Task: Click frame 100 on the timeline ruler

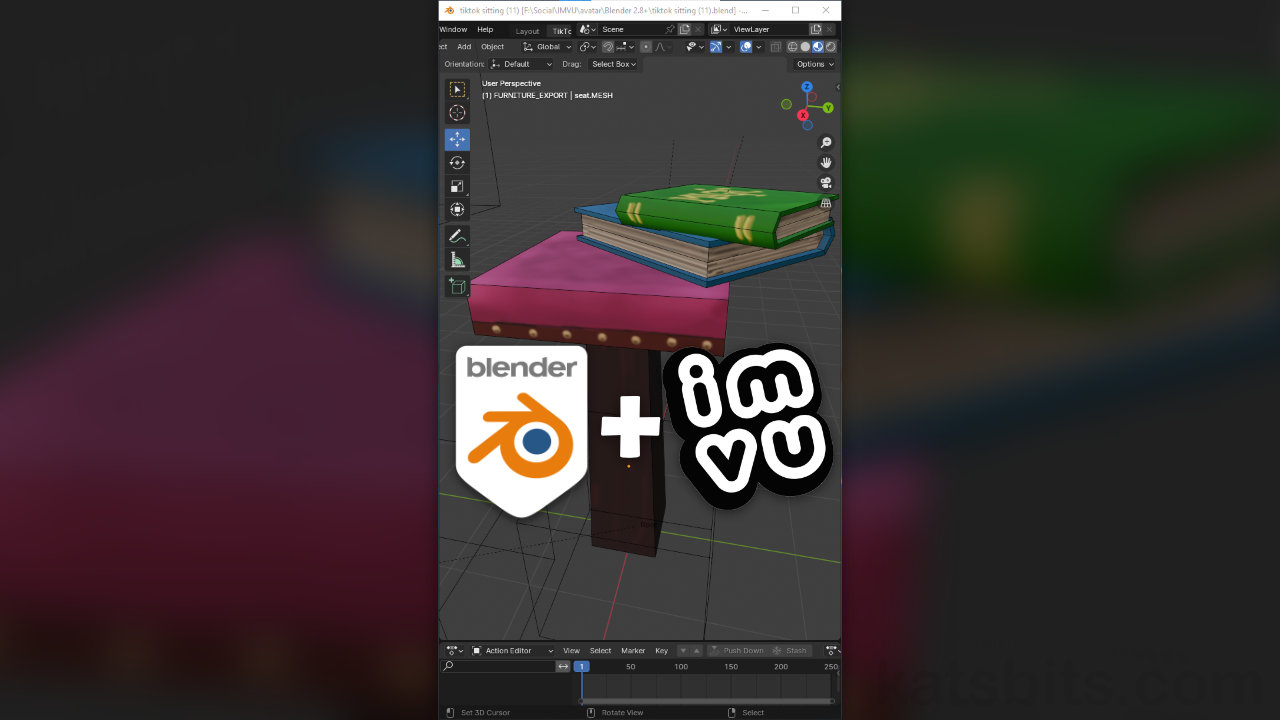Action: 681,666
